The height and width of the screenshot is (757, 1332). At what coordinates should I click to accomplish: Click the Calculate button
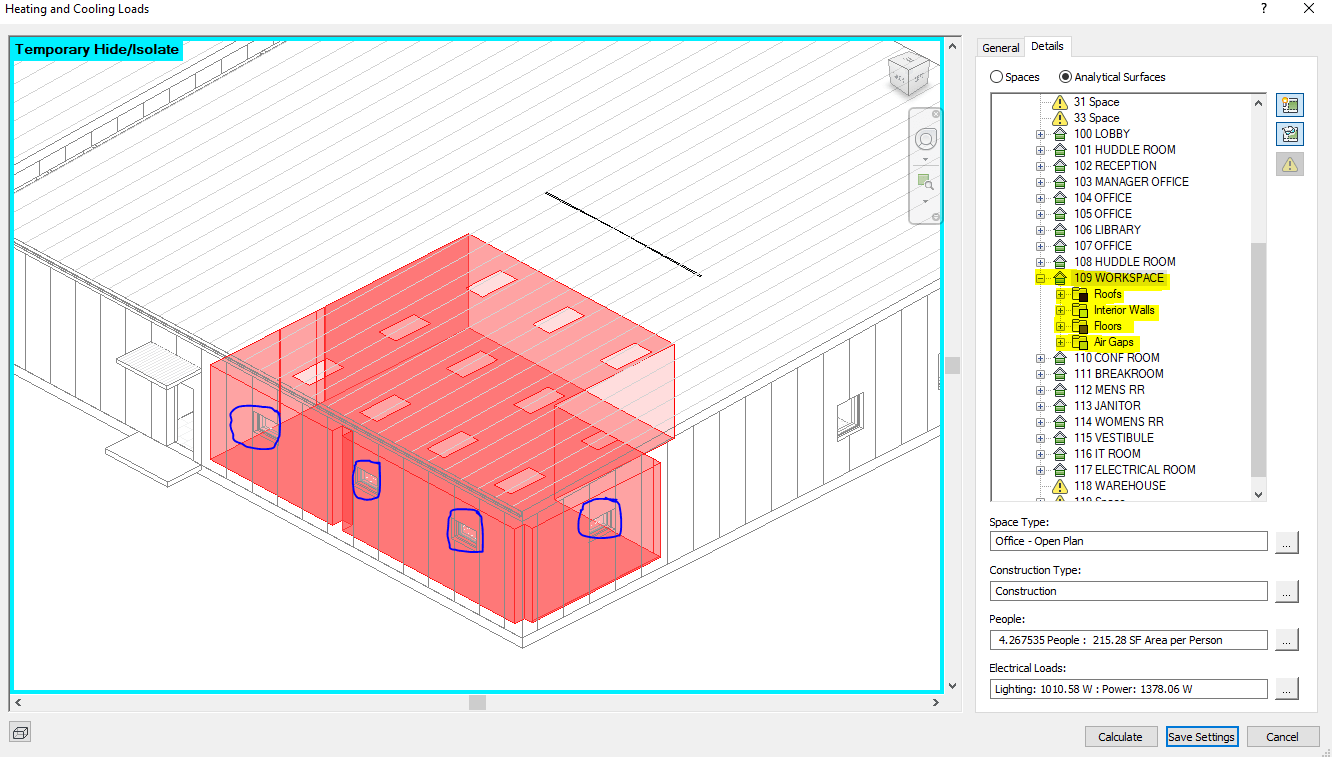1121,737
